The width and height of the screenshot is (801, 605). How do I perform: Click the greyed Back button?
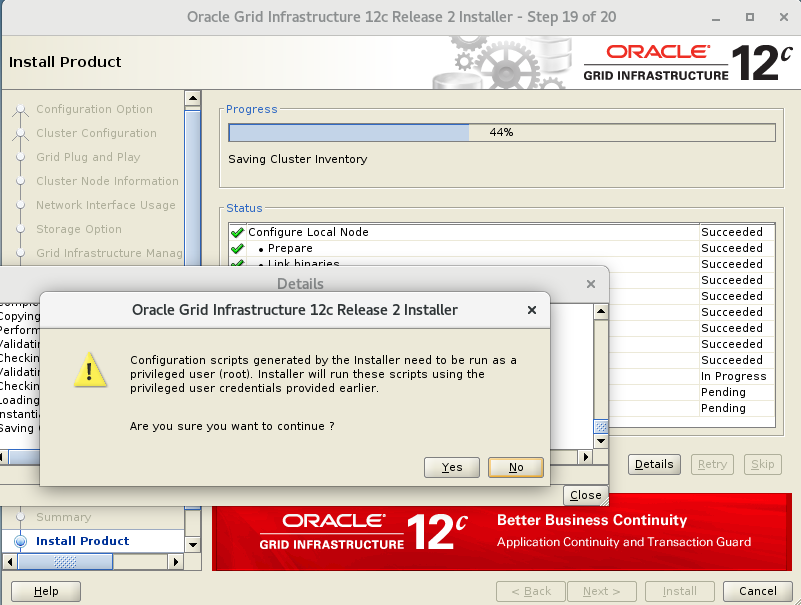(x=531, y=591)
